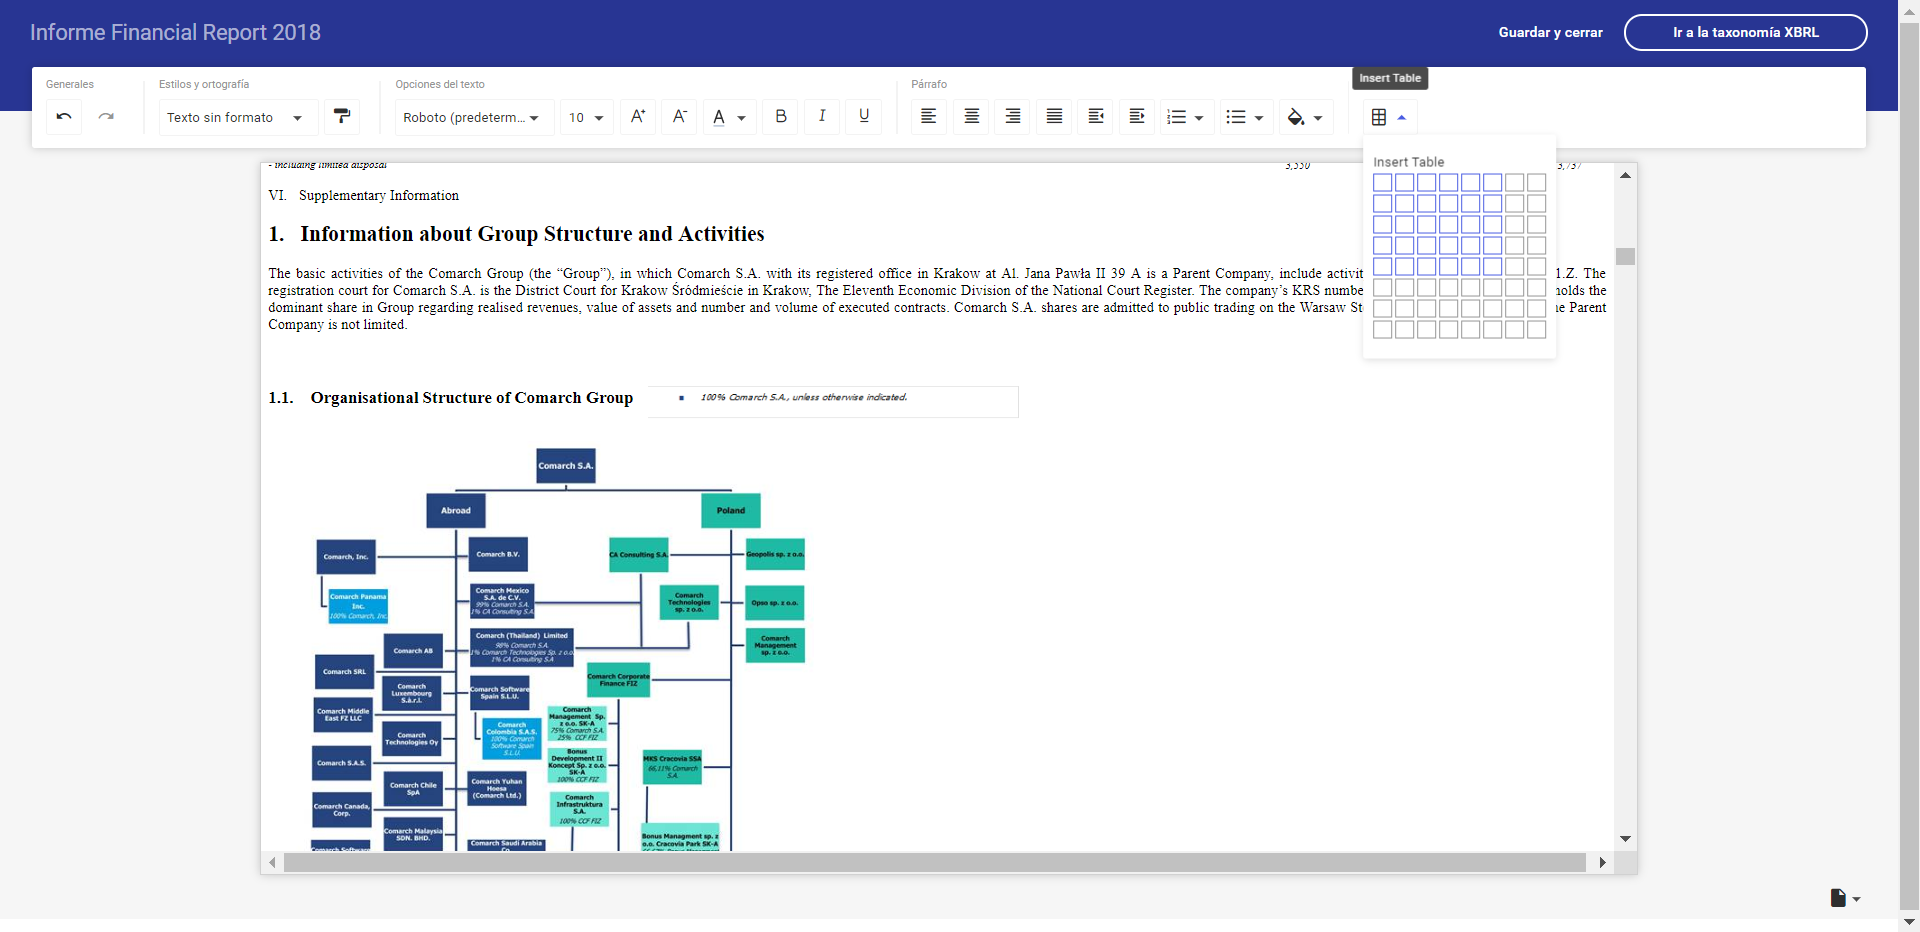Toggle underline formatting
Screen dimensions: 1920x932
point(864,117)
